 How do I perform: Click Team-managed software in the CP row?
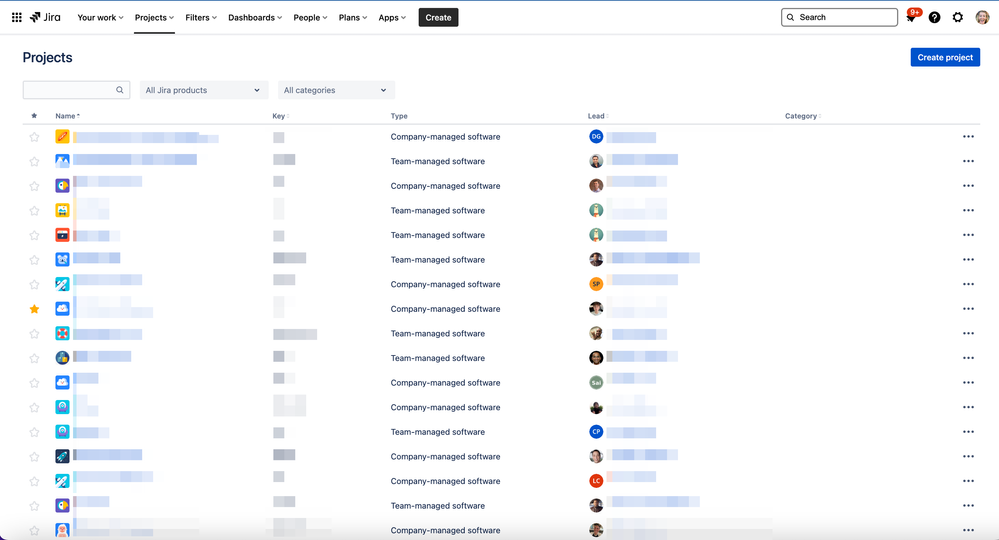(438, 432)
